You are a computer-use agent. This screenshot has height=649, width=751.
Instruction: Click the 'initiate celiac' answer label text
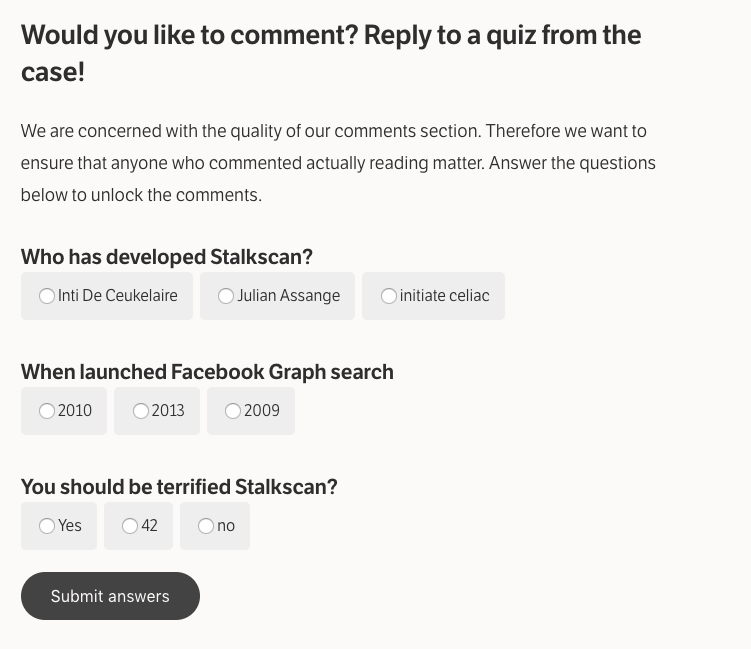point(444,296)
